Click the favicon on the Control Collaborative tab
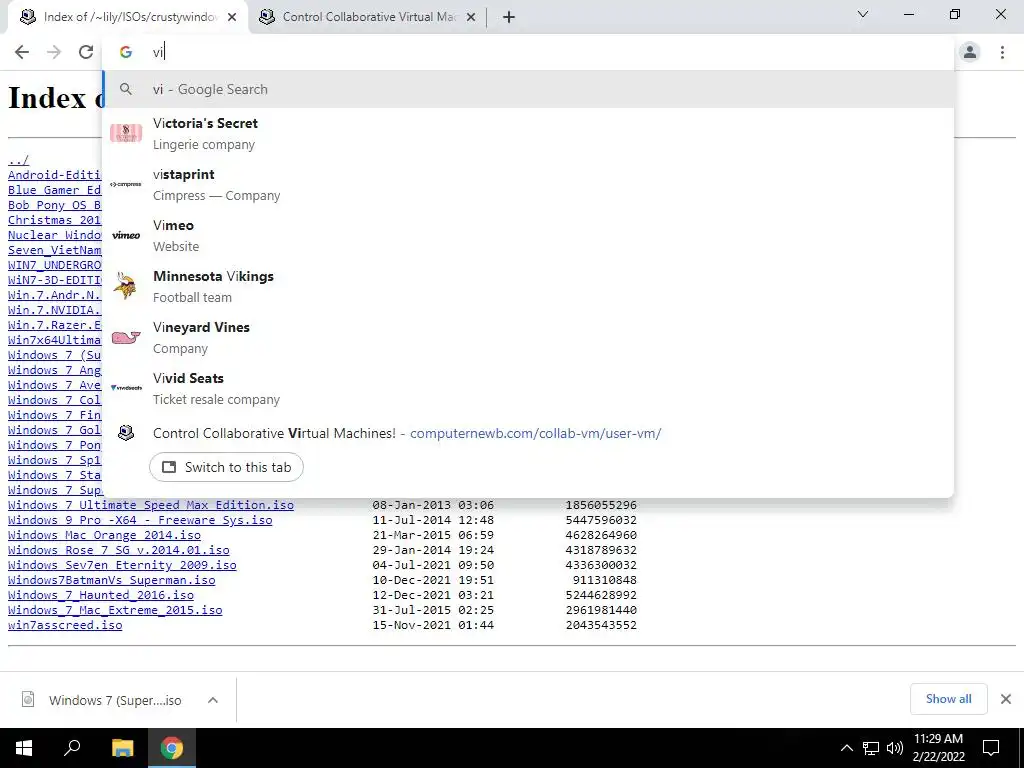1024x768 pixels. point(266,18)
